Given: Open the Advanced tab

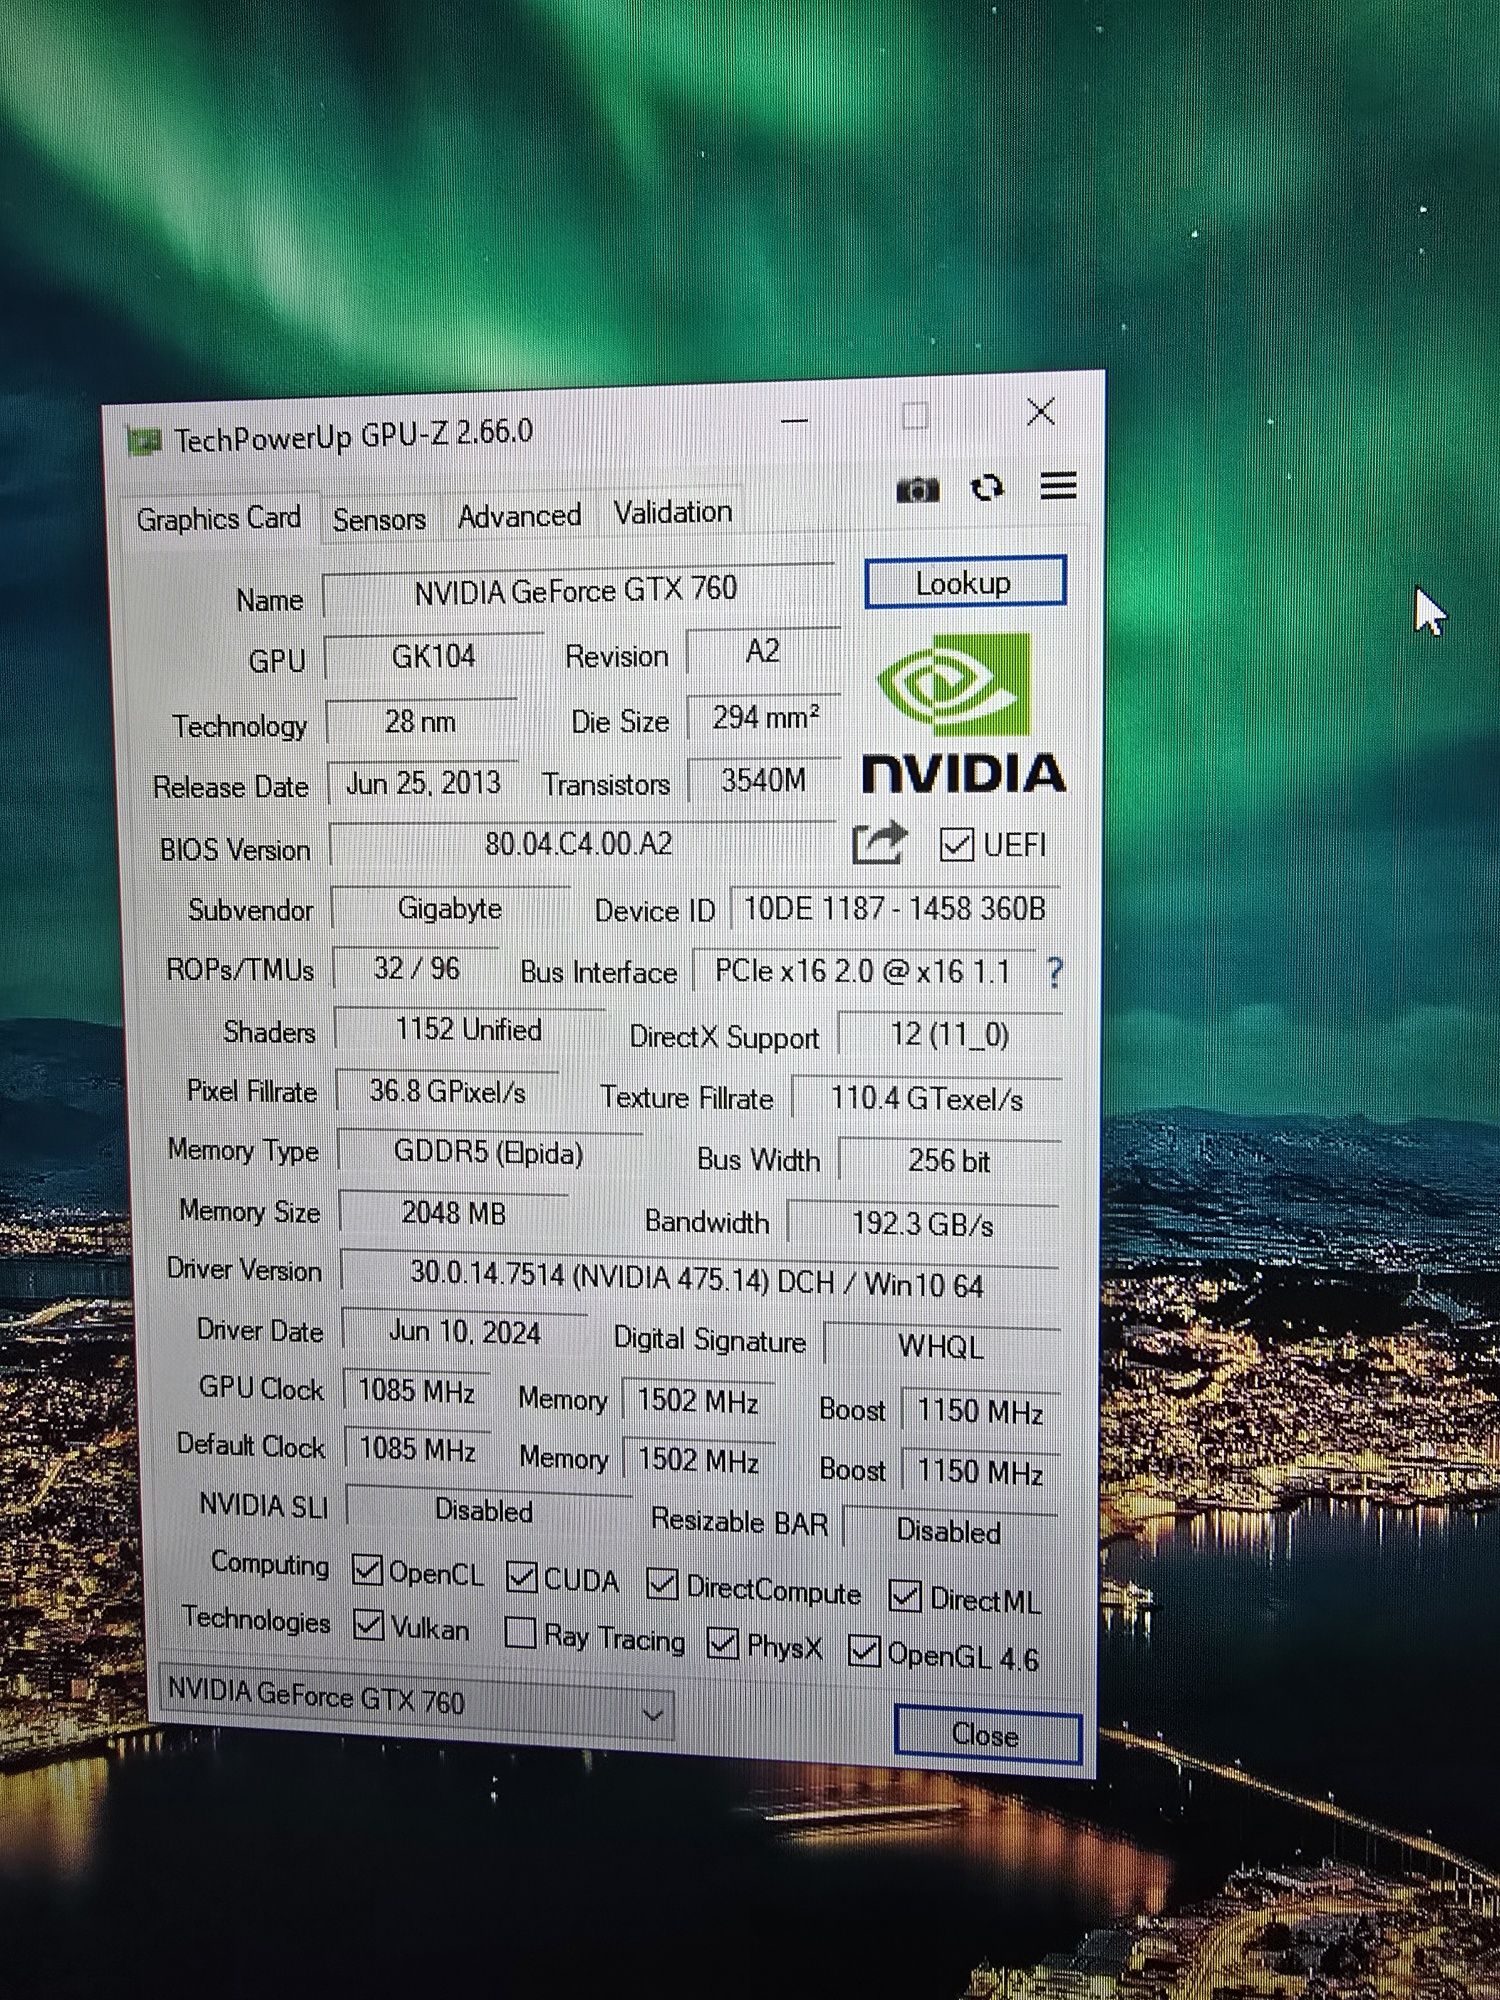Looking at the screenshot, I should click(519, 516).
